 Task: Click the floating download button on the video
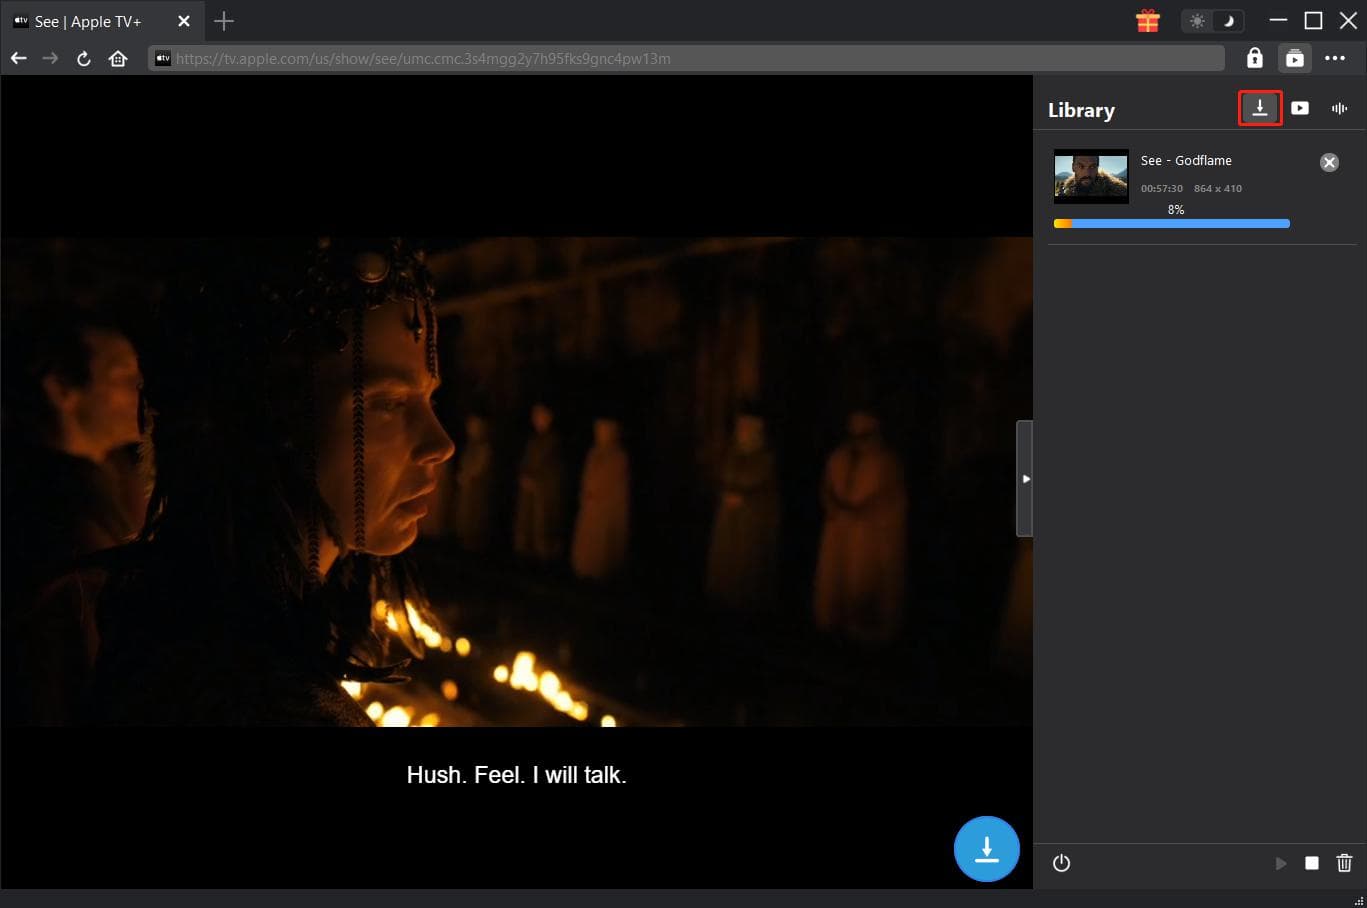(x=986, y=848)
